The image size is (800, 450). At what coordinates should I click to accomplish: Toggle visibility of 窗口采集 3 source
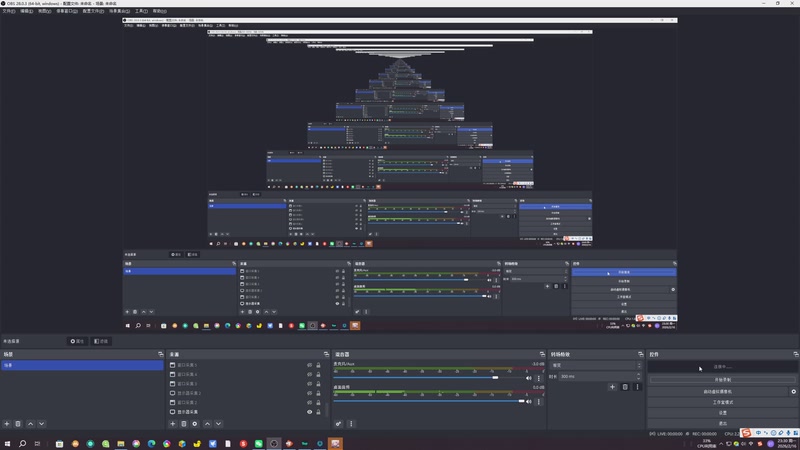coord(309,384)
